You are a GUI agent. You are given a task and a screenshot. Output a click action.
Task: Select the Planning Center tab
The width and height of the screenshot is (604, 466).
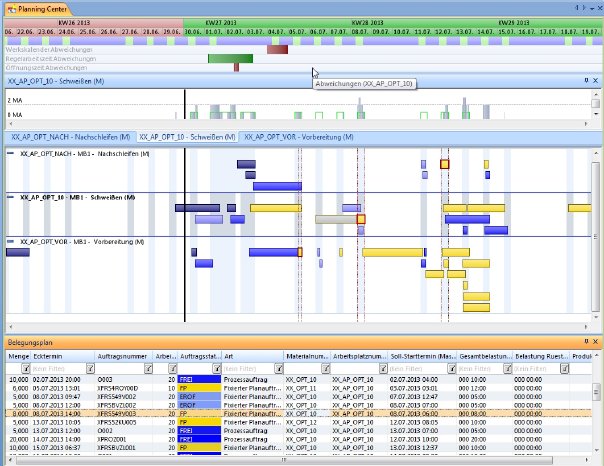pos(37,9)
